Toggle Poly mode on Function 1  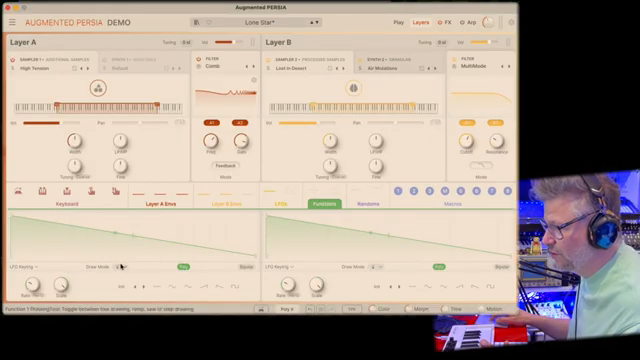(x=184, y=267)
